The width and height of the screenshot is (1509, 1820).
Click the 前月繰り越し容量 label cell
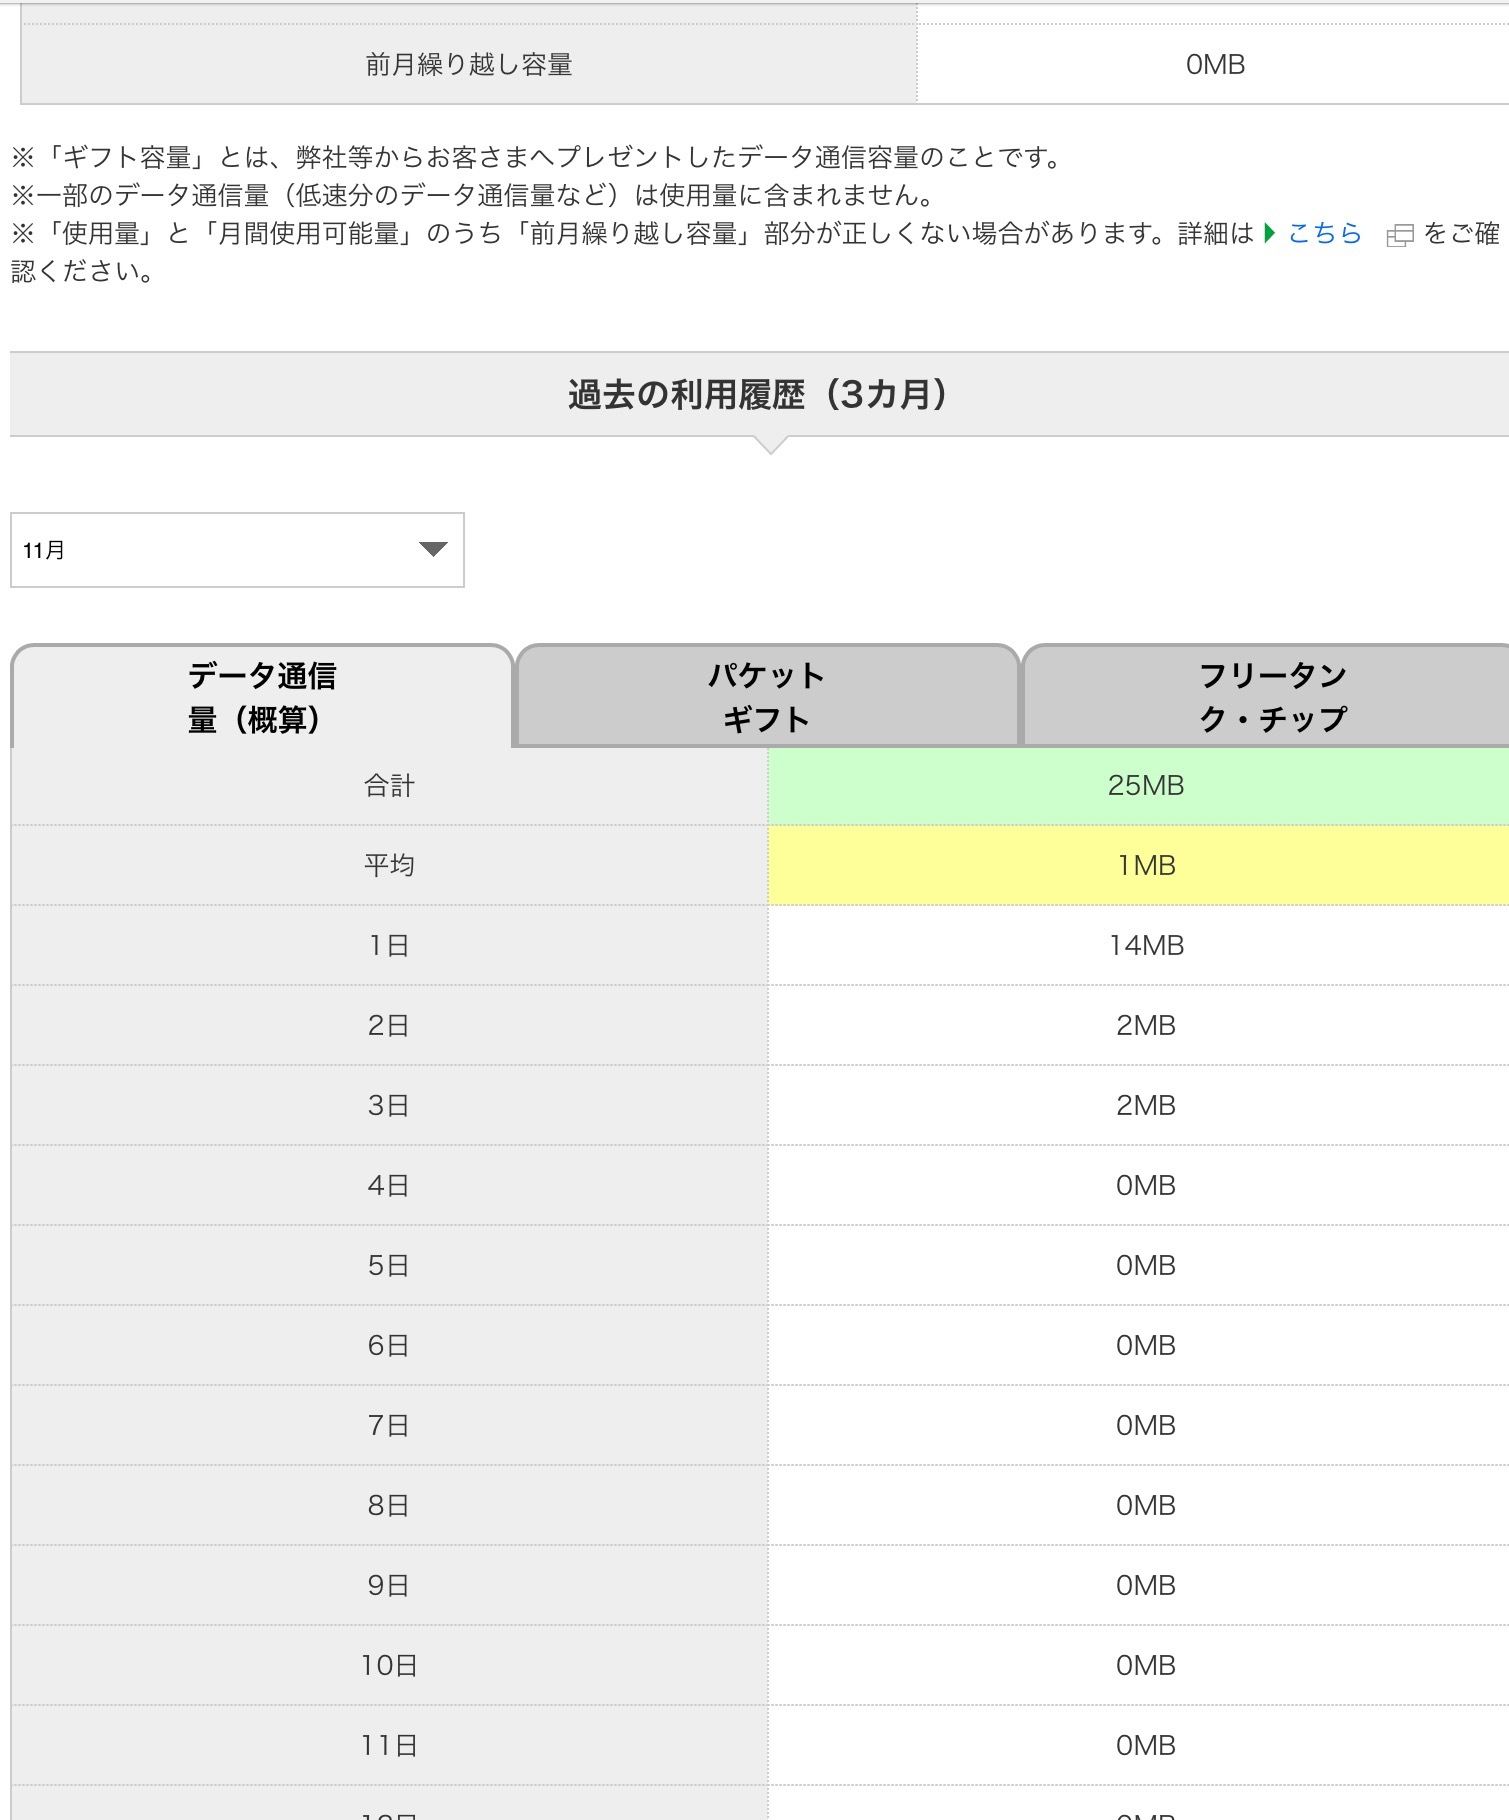click(x=468, y=65)
